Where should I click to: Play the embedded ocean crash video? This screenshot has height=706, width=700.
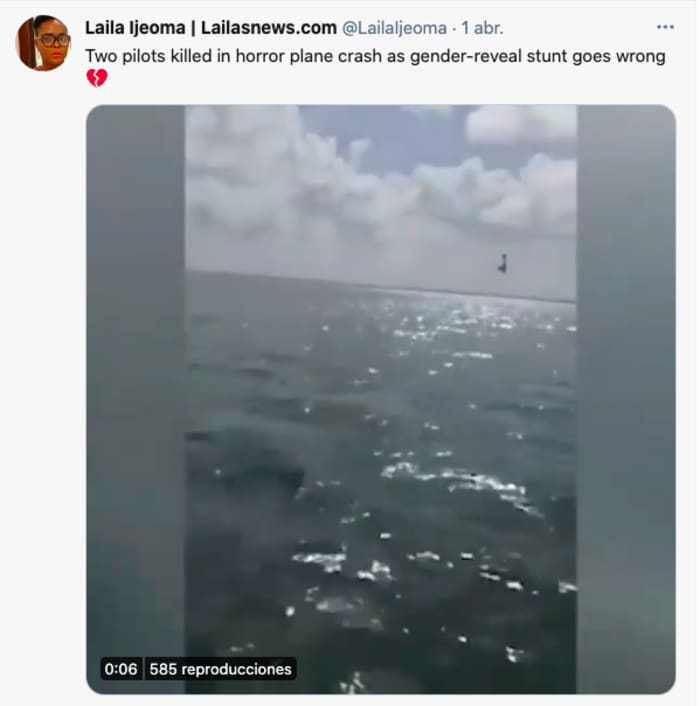click(381, 399)
